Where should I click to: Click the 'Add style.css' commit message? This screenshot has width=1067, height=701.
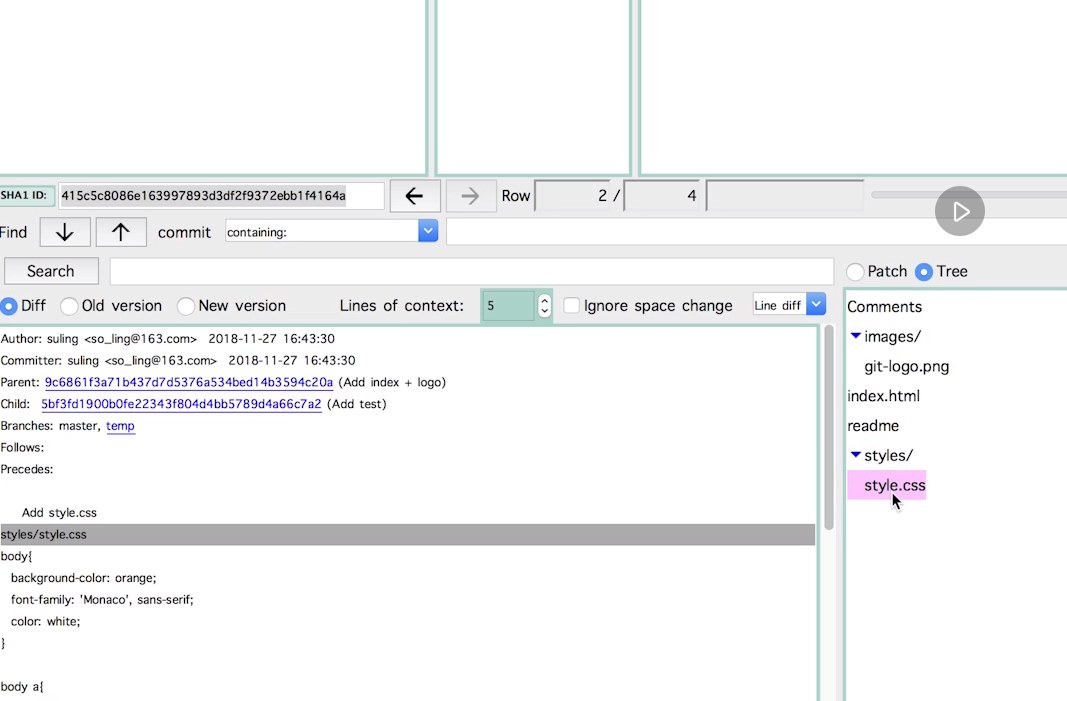coord(59,513)
